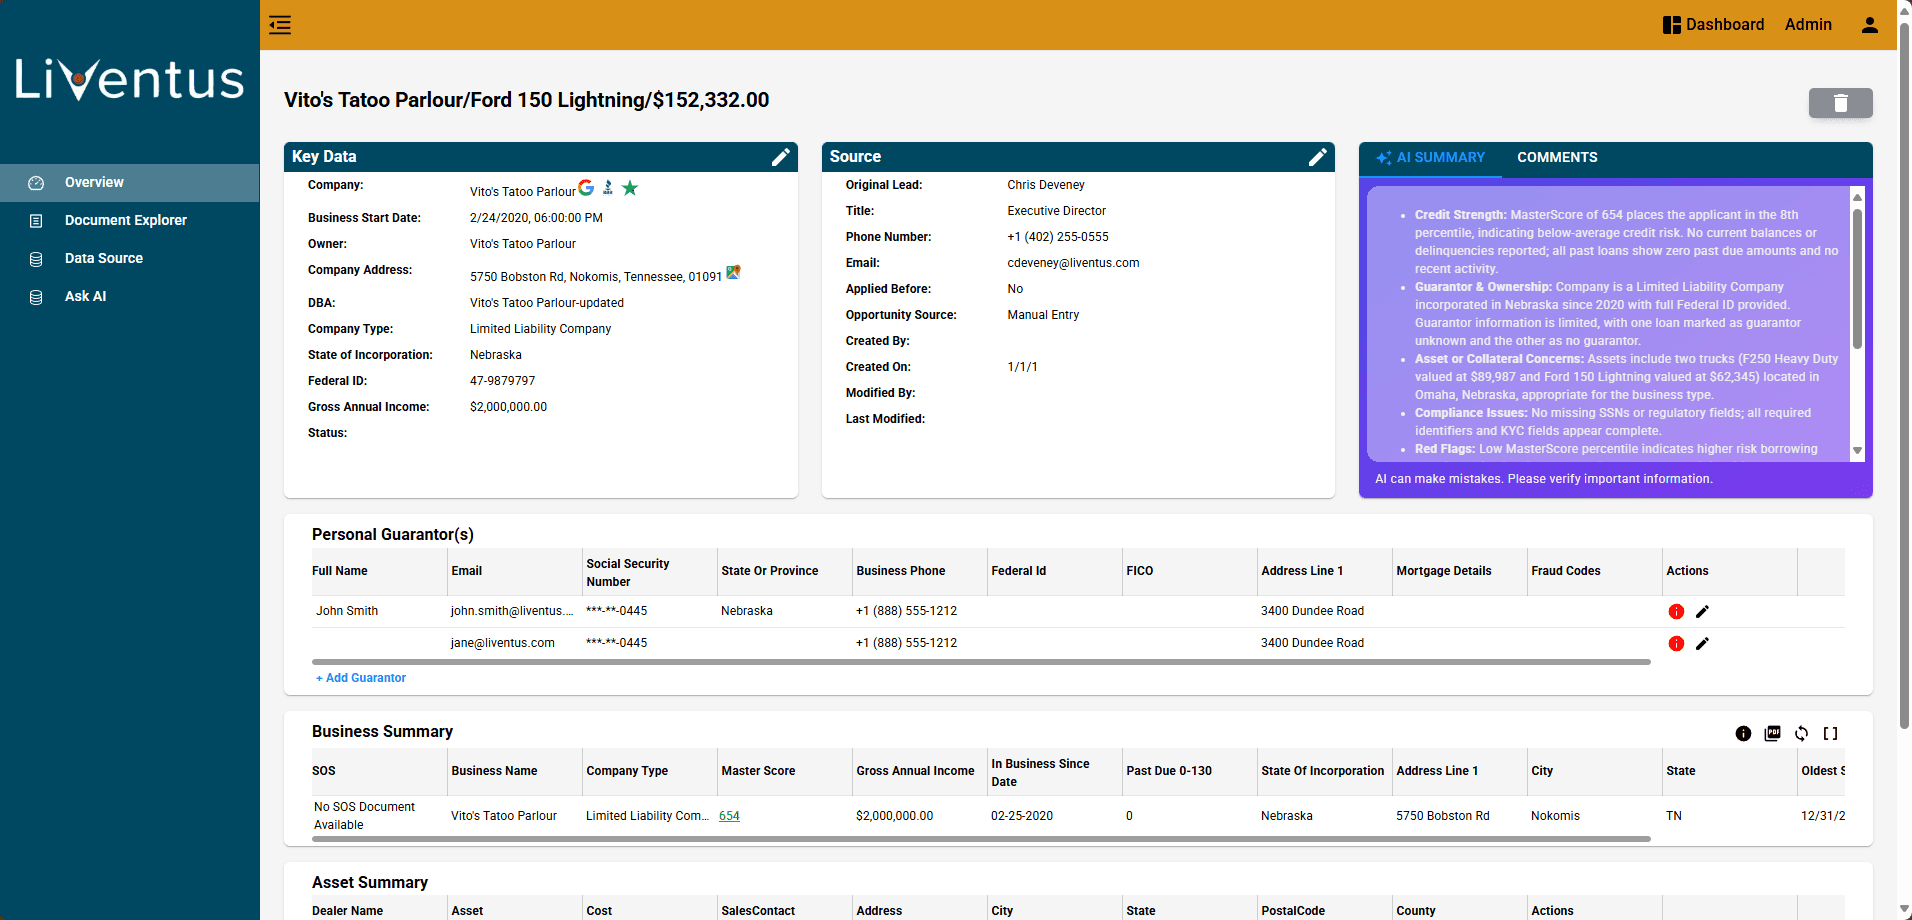The height and width of the screenshot is (920, 1912).
Task: Click the green star icon beside the company name
Action: click(630, 188)
